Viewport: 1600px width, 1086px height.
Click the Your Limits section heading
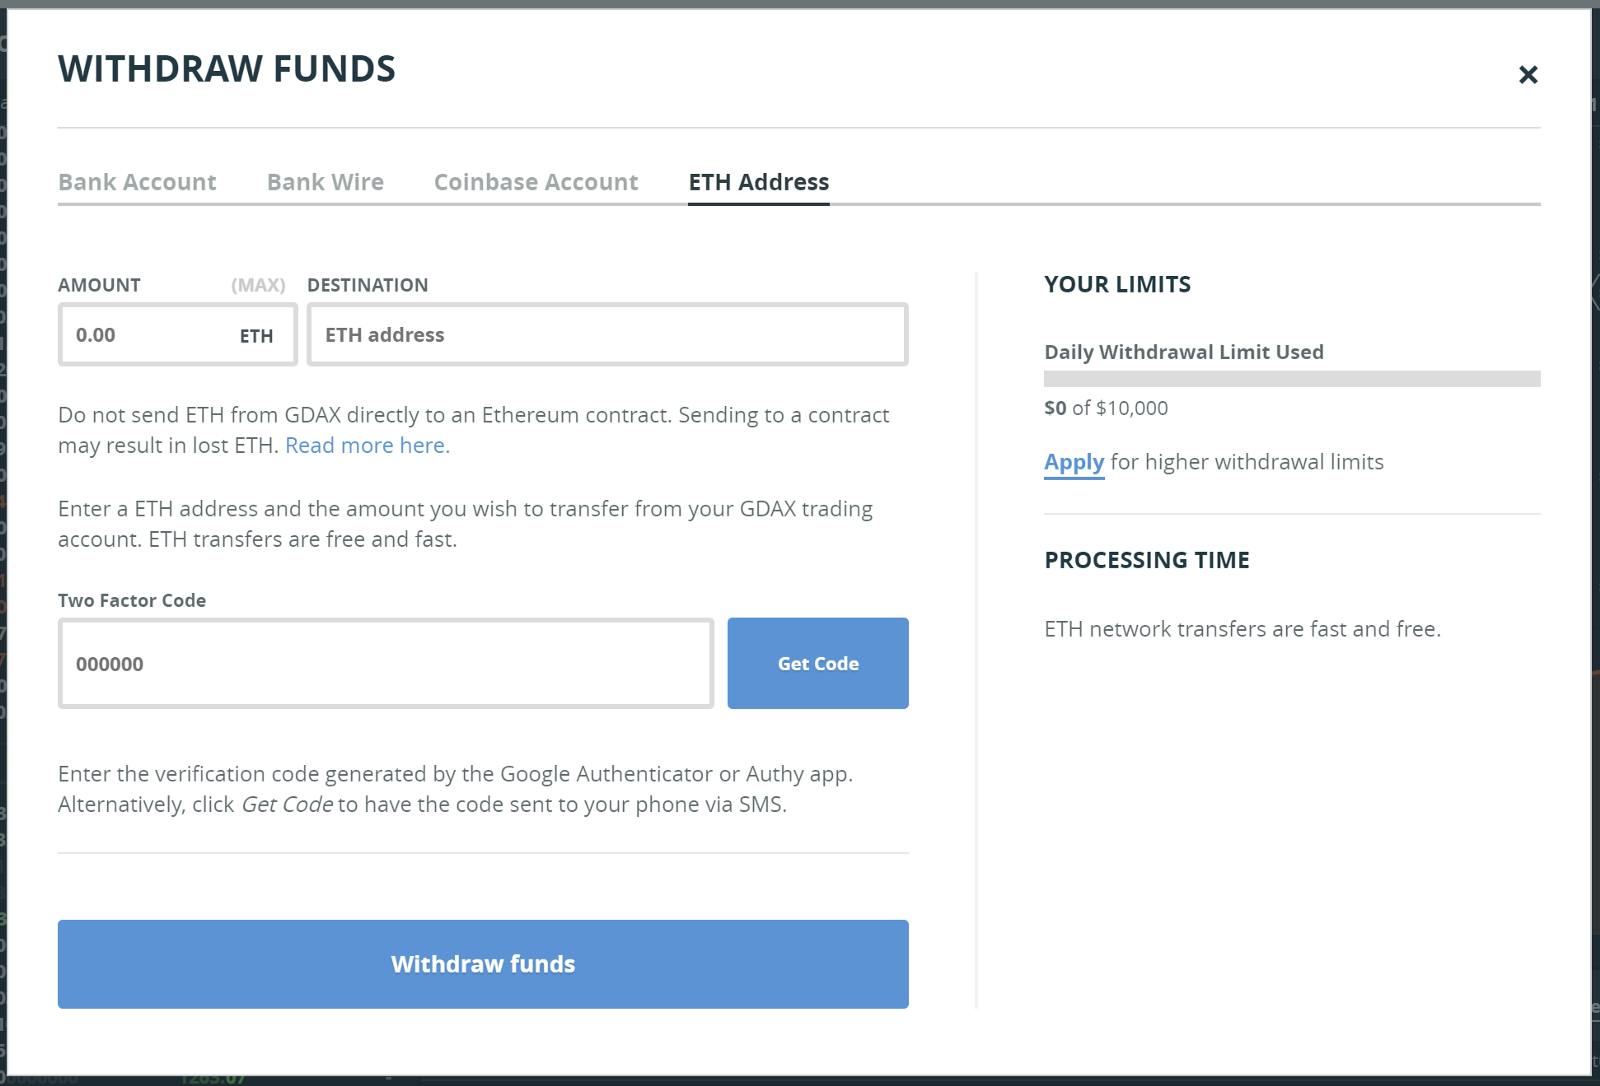point(1117,284)
